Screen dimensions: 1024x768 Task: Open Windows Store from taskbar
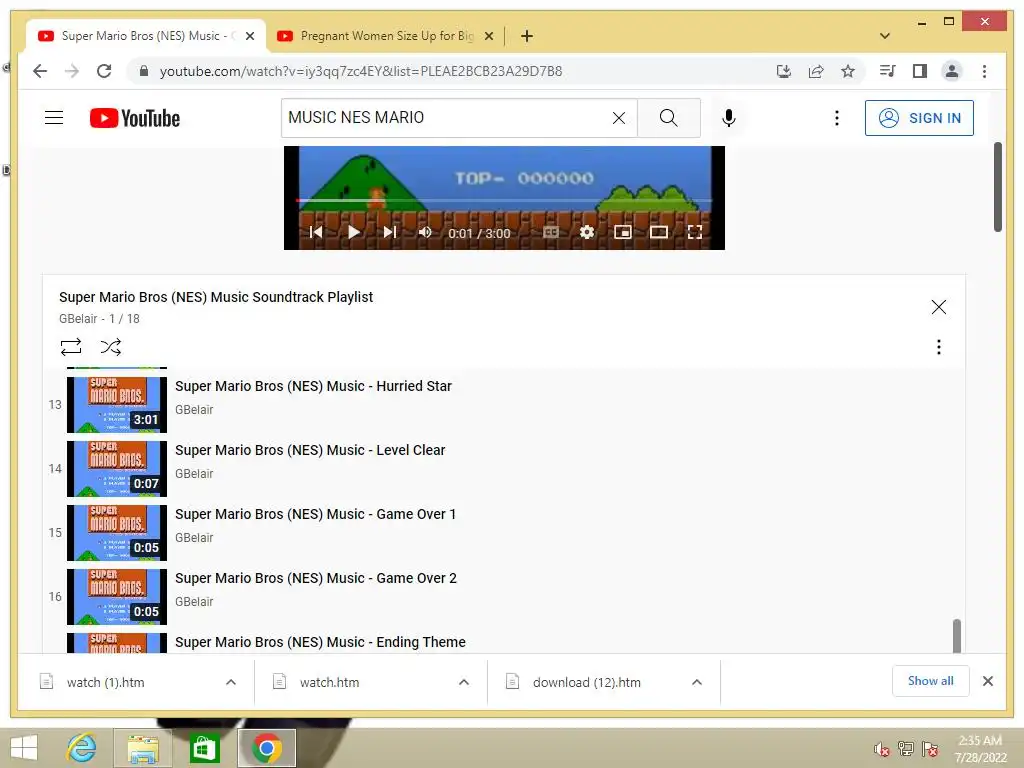204,748
